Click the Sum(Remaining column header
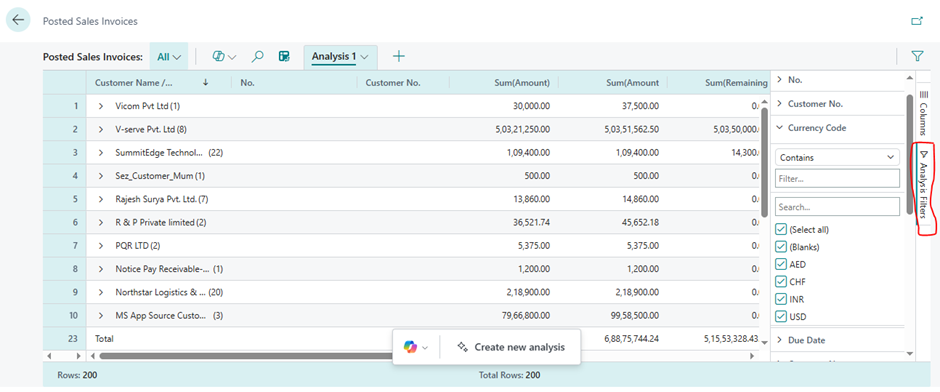940x392 pixels. (x=719, y=83)
